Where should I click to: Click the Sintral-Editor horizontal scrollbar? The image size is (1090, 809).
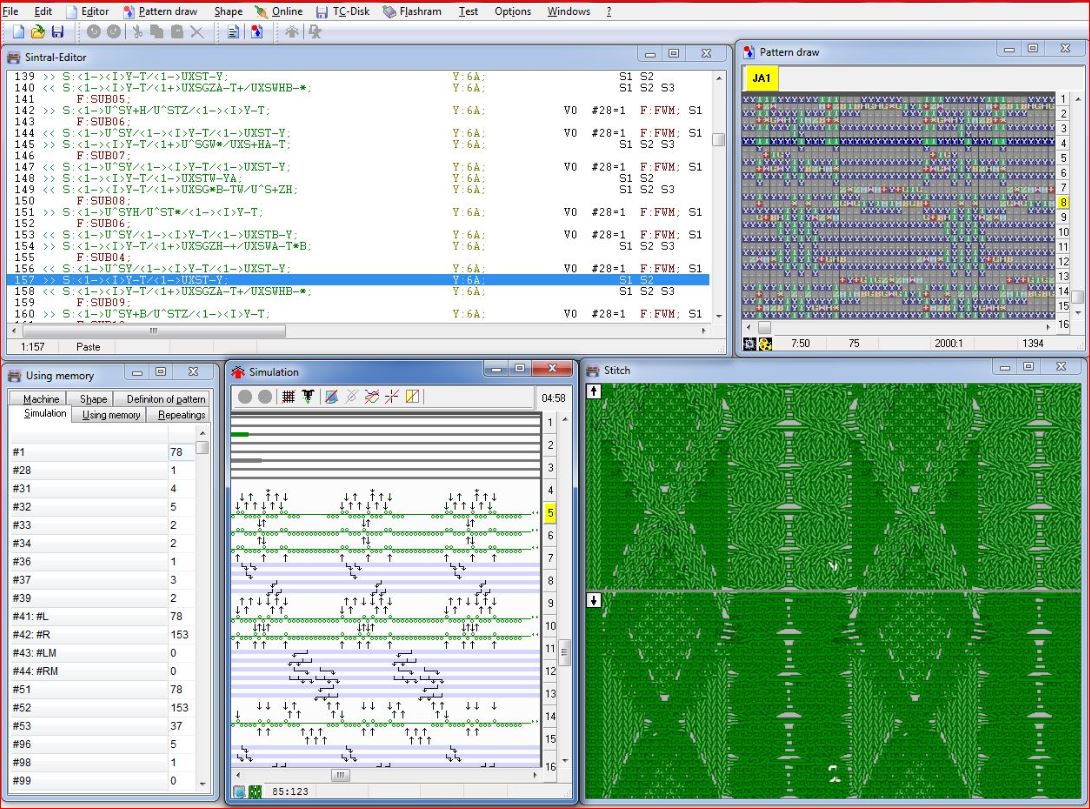tap(150, 330)
